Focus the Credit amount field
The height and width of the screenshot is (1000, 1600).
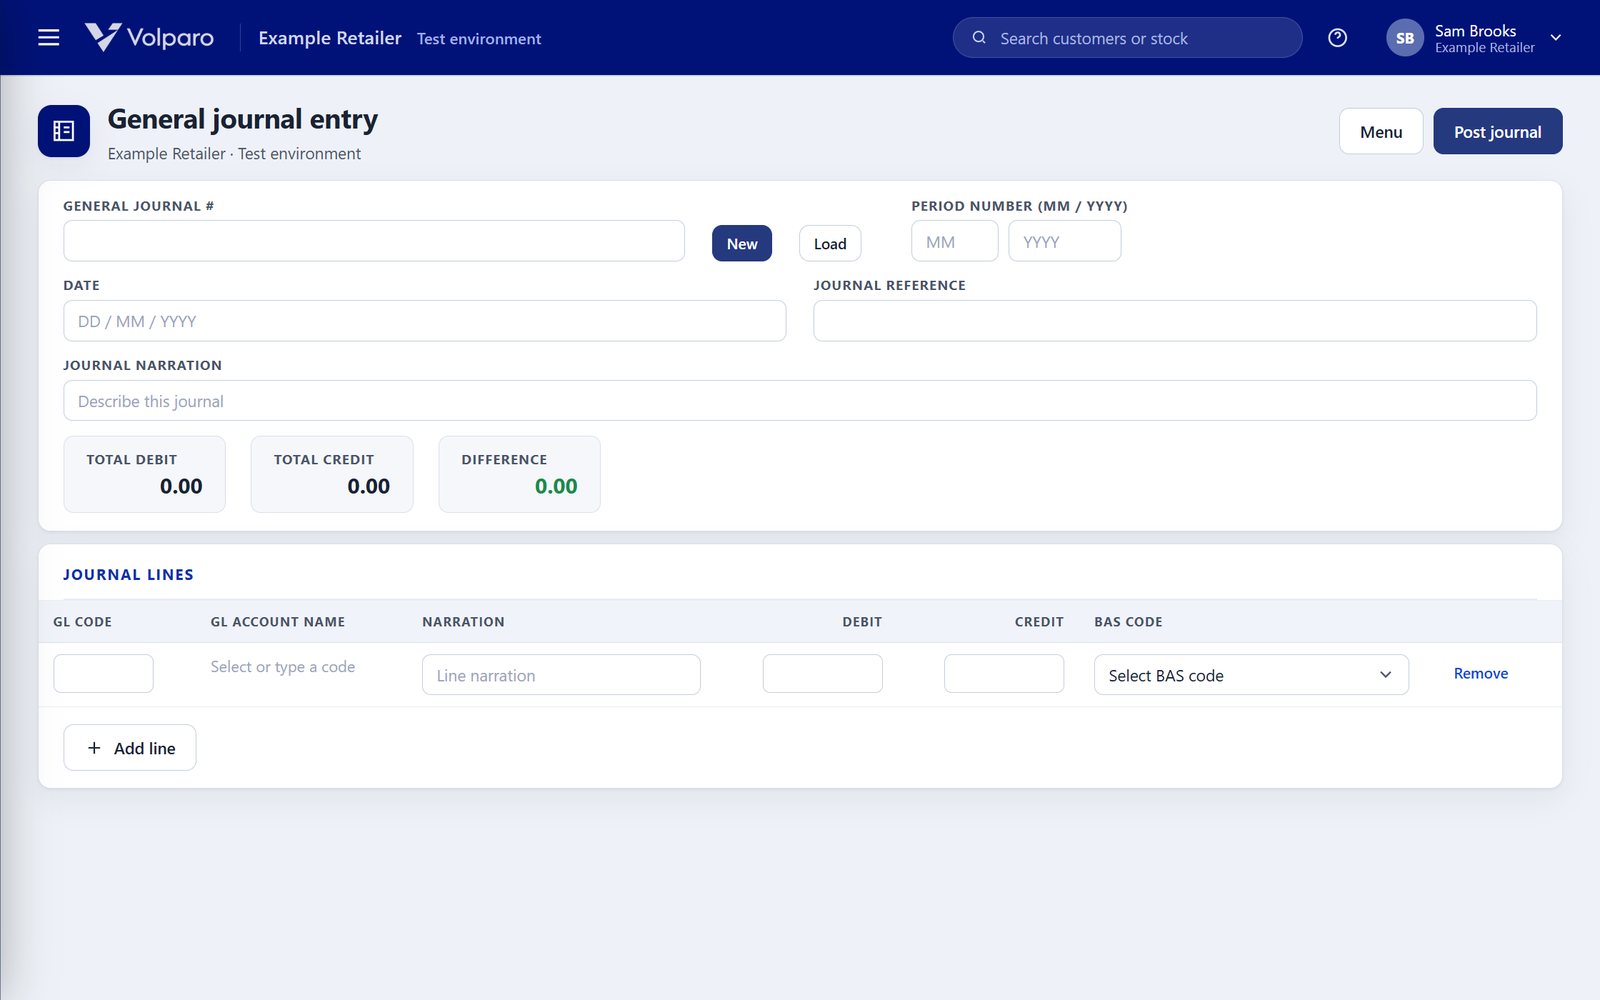pyautogui.click(x=1004, y=673)
